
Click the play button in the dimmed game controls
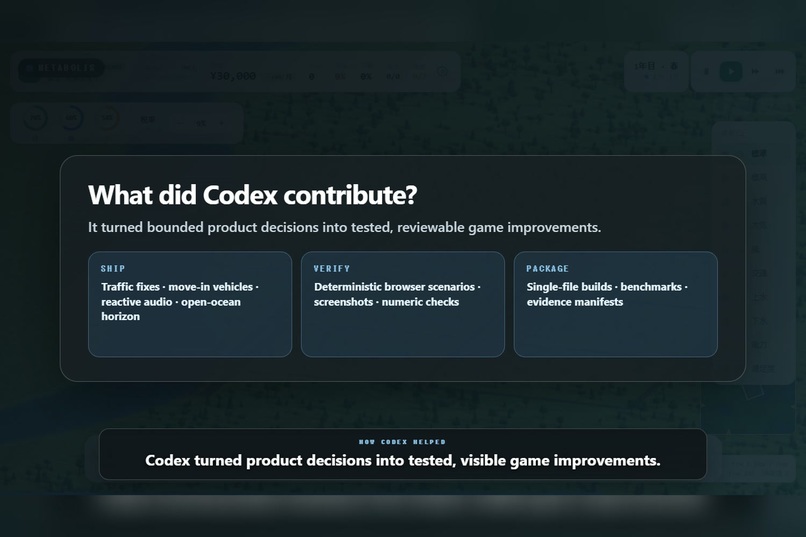click(730, 71)
